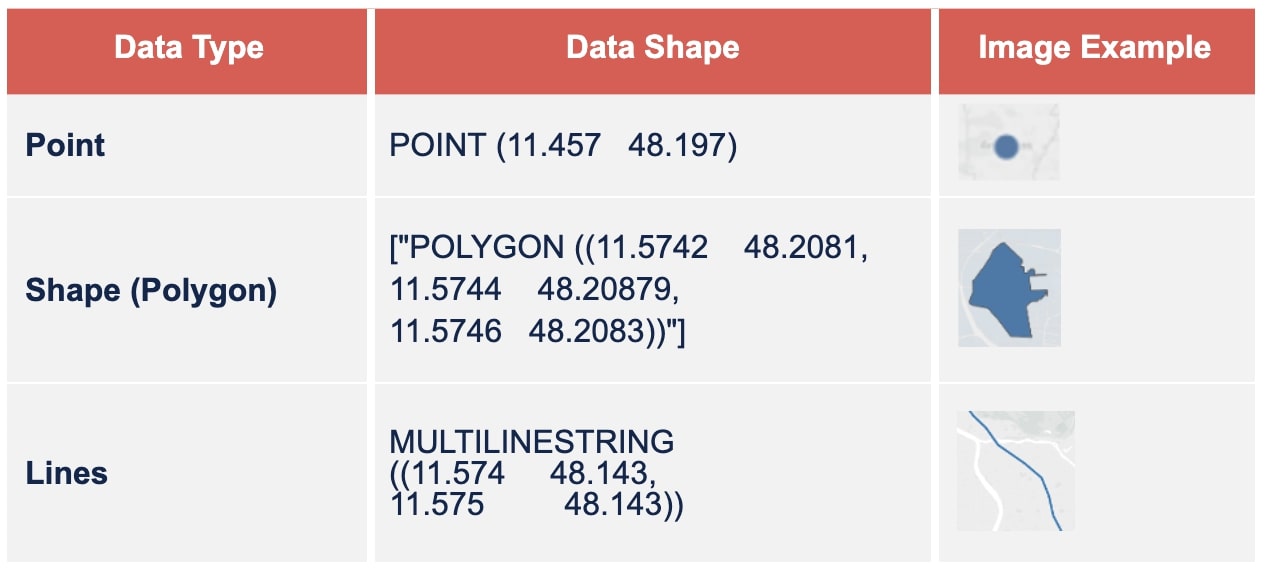Open the blue polygon shape example image

(1008, 289)
